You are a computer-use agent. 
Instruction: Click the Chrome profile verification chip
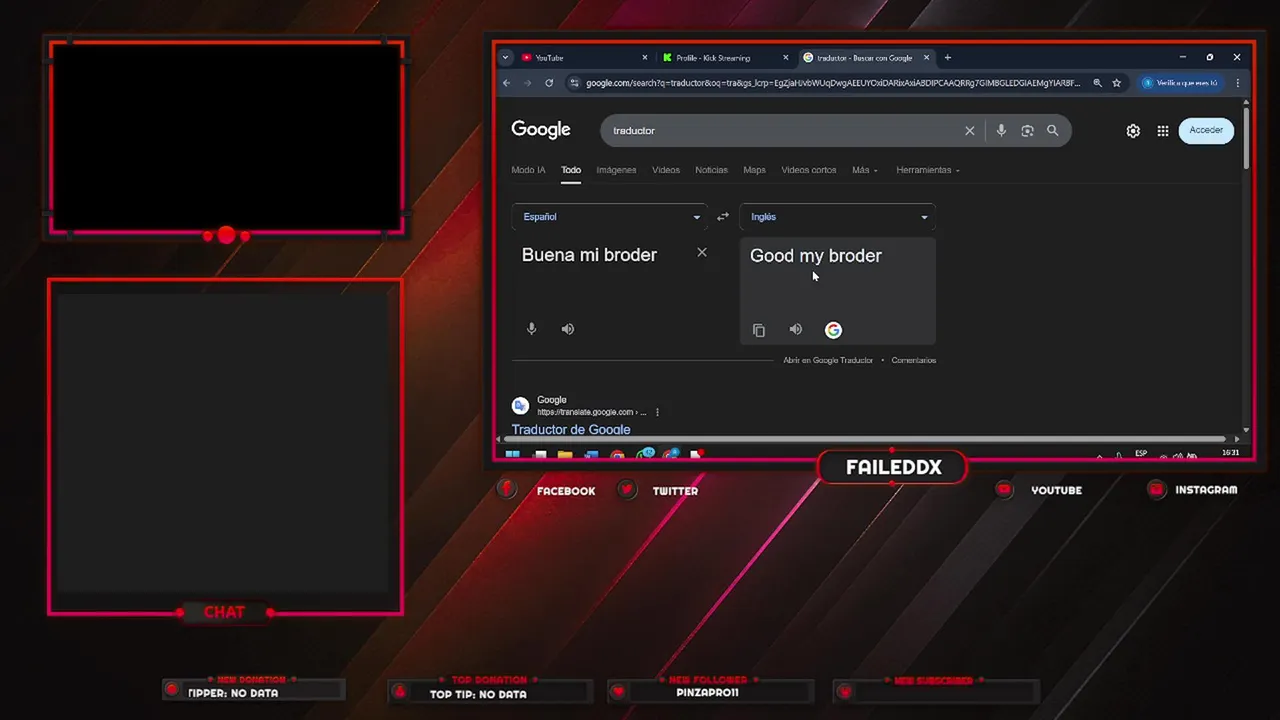coord(1182,83)
